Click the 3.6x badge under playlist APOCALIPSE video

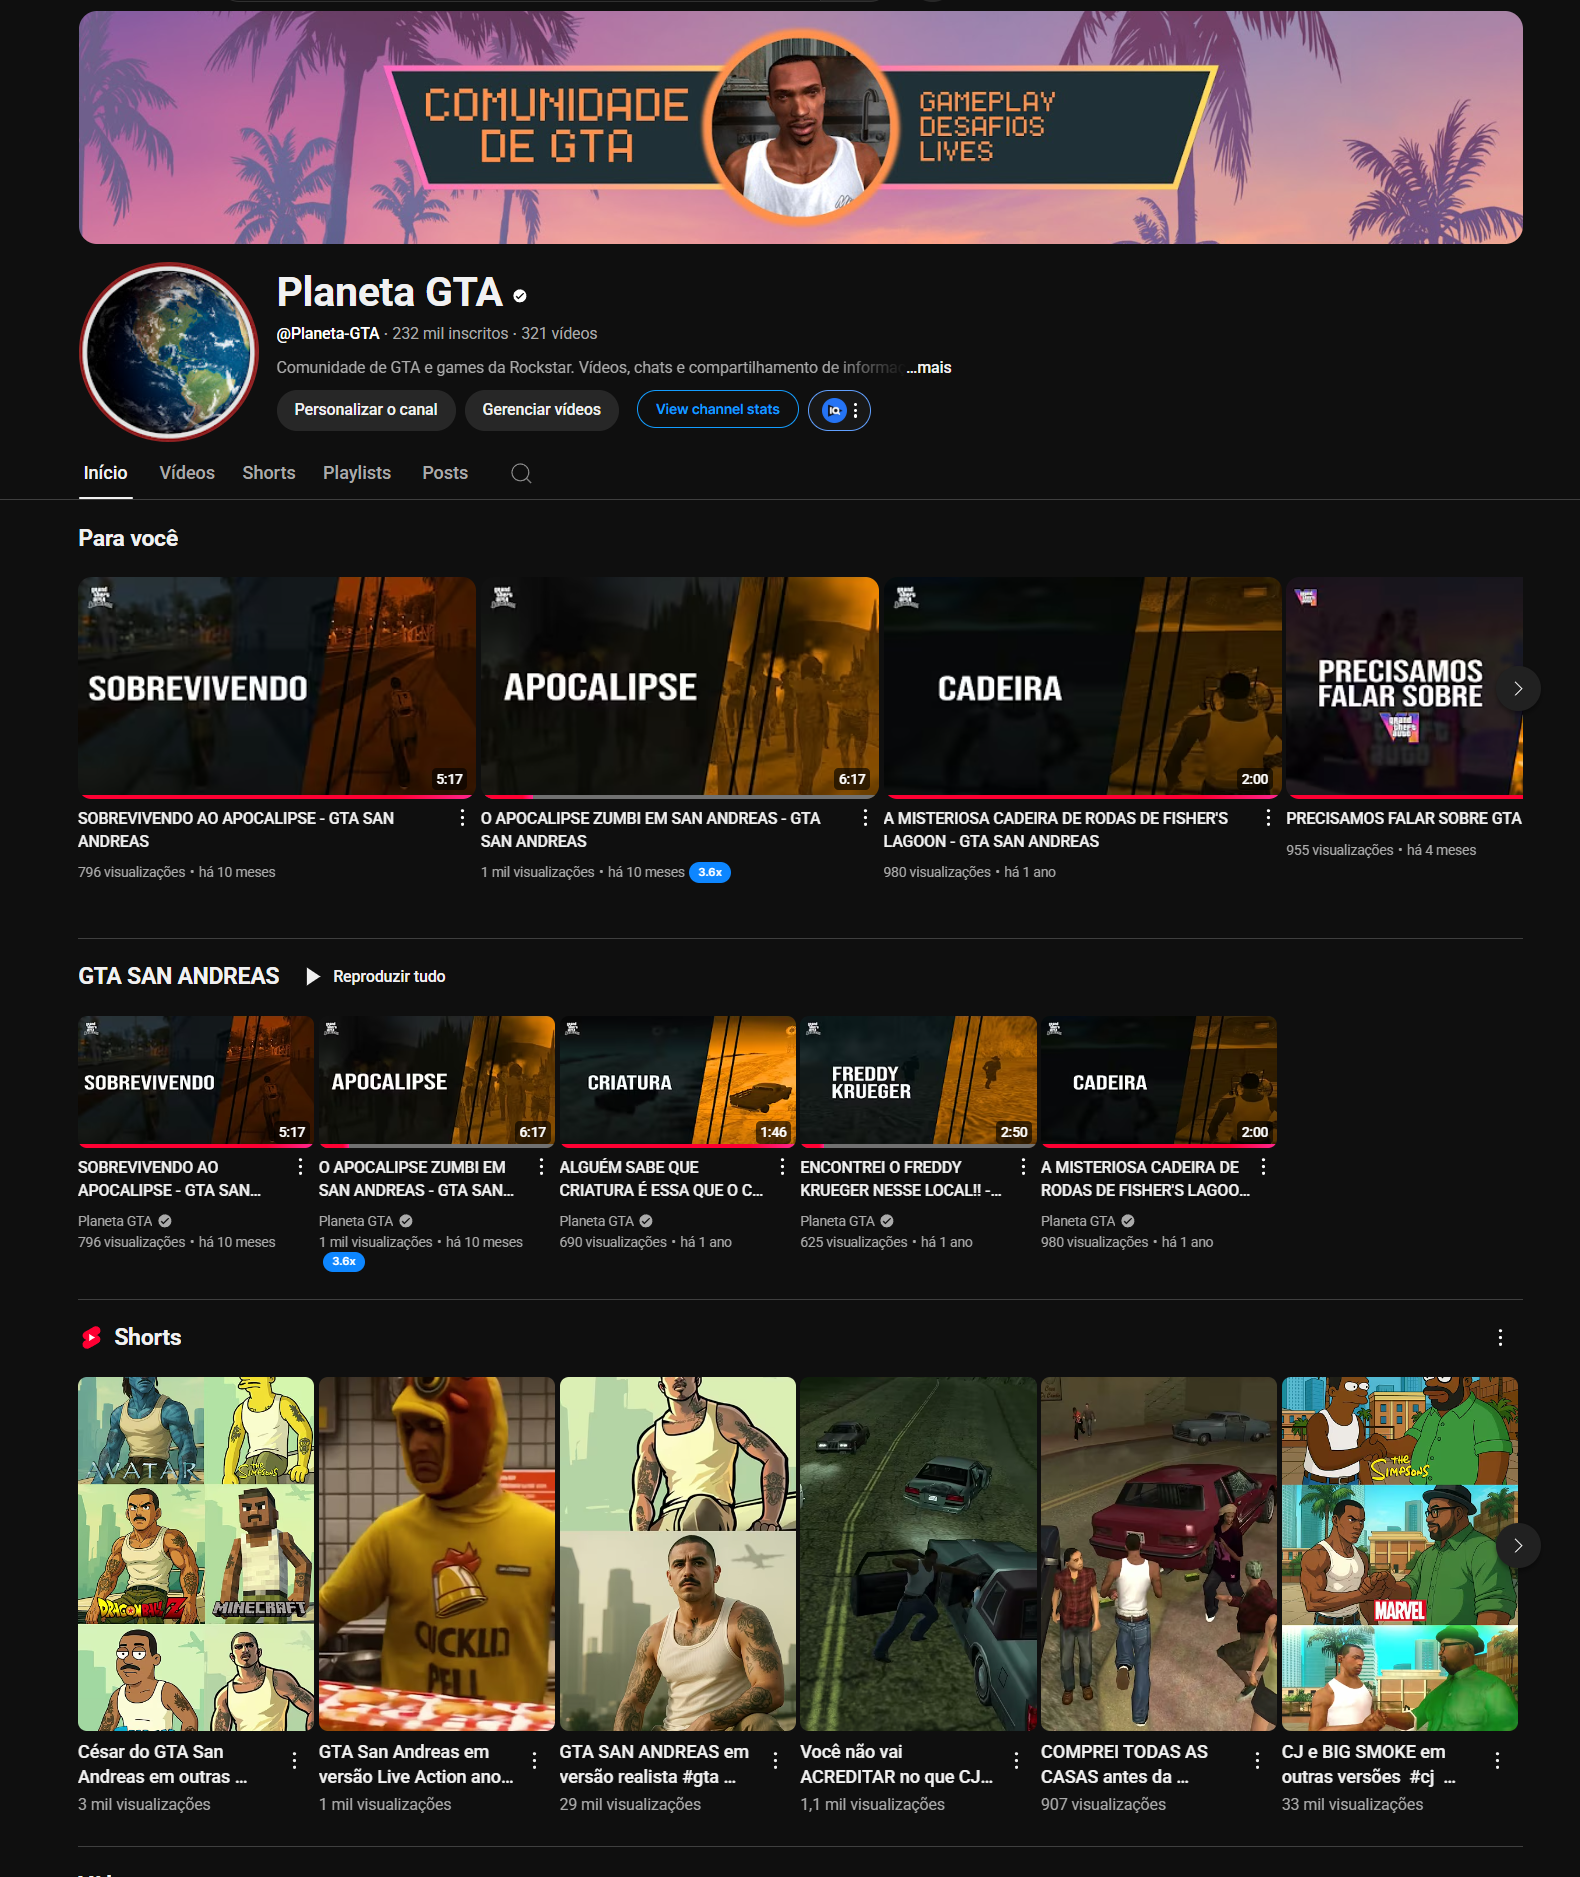coord(344,1261)
